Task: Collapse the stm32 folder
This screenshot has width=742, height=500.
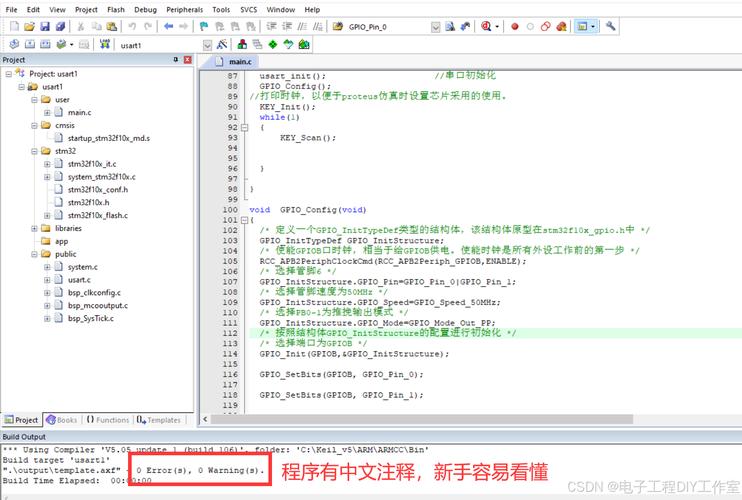Action: [x=34, y=151]
